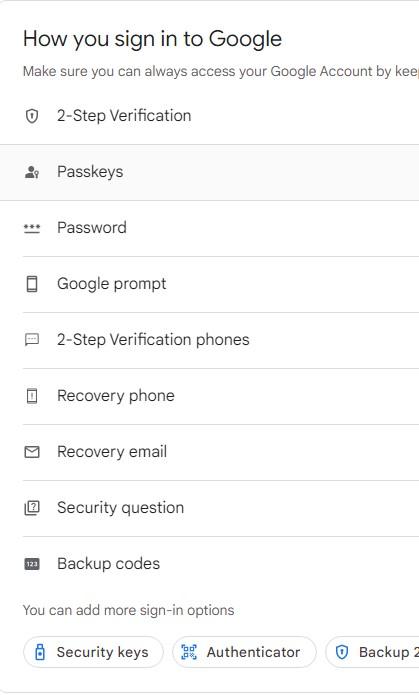Click the Security question mark icon
This screenshot has height=695, width=419.
(32, 508)
